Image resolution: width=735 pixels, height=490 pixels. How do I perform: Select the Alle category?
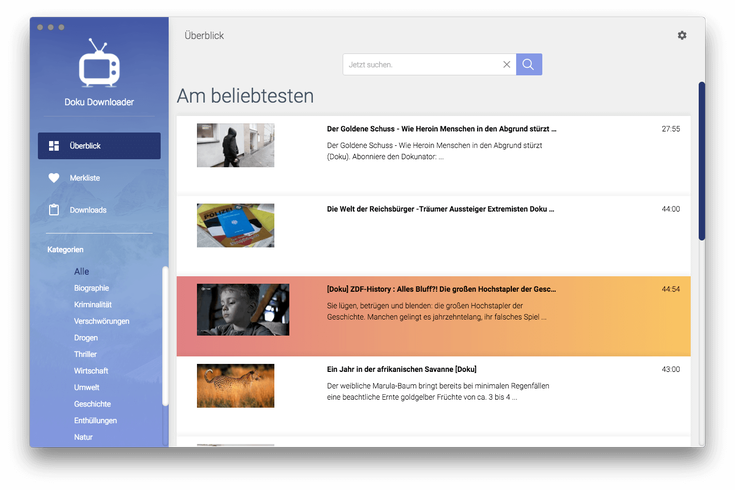pos(81,271)
